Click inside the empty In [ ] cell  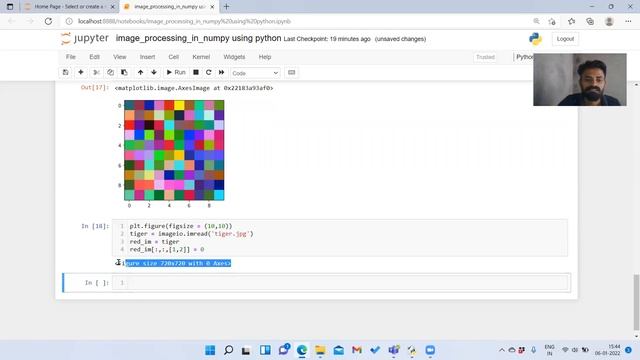(x=340, y=282)
